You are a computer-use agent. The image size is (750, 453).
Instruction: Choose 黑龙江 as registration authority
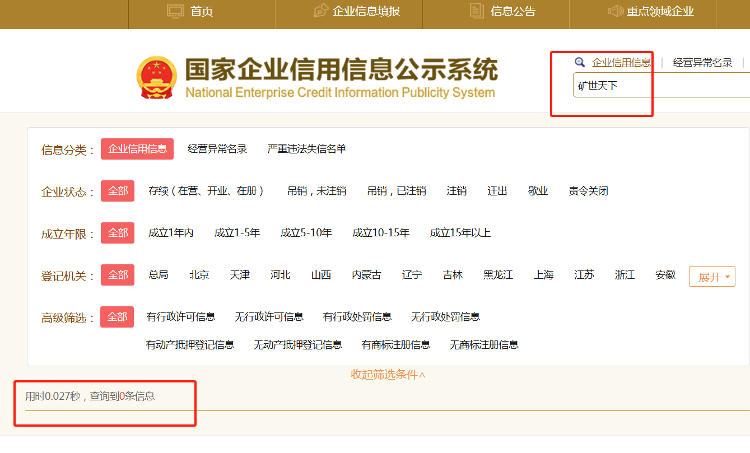[x=498, y=275]
